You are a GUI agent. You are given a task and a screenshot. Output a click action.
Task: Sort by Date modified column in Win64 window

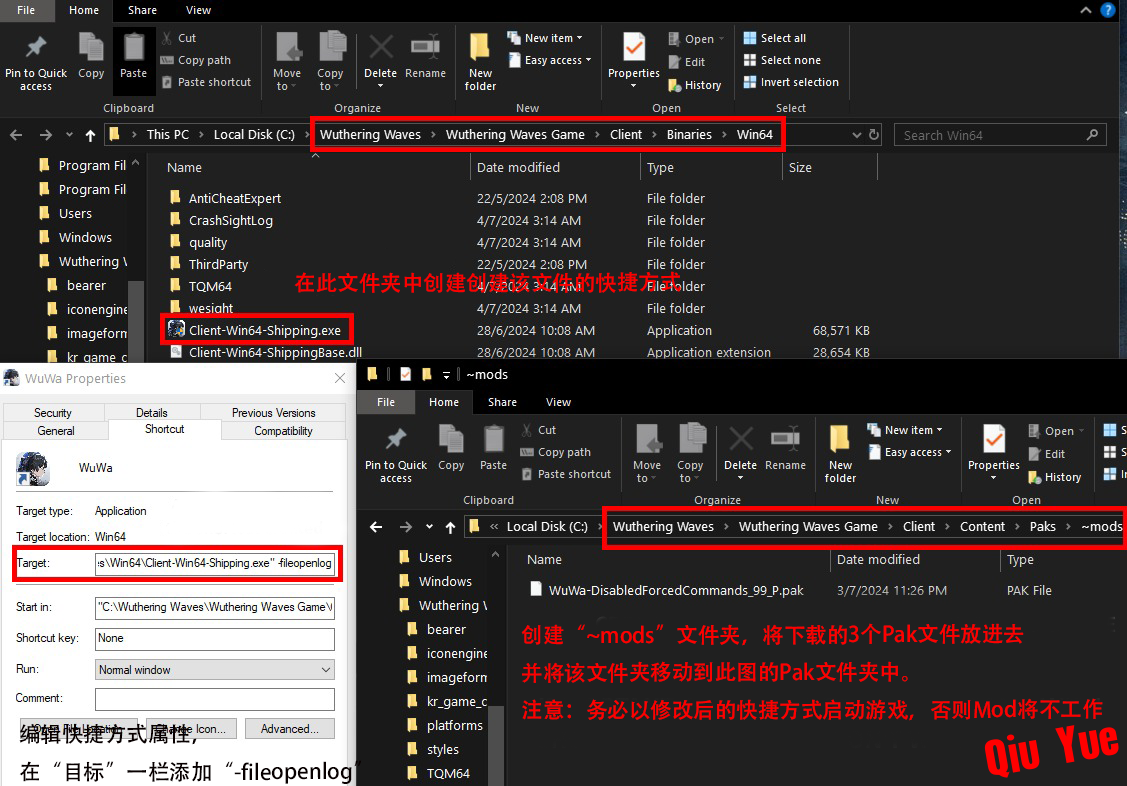tap(555, 167)
